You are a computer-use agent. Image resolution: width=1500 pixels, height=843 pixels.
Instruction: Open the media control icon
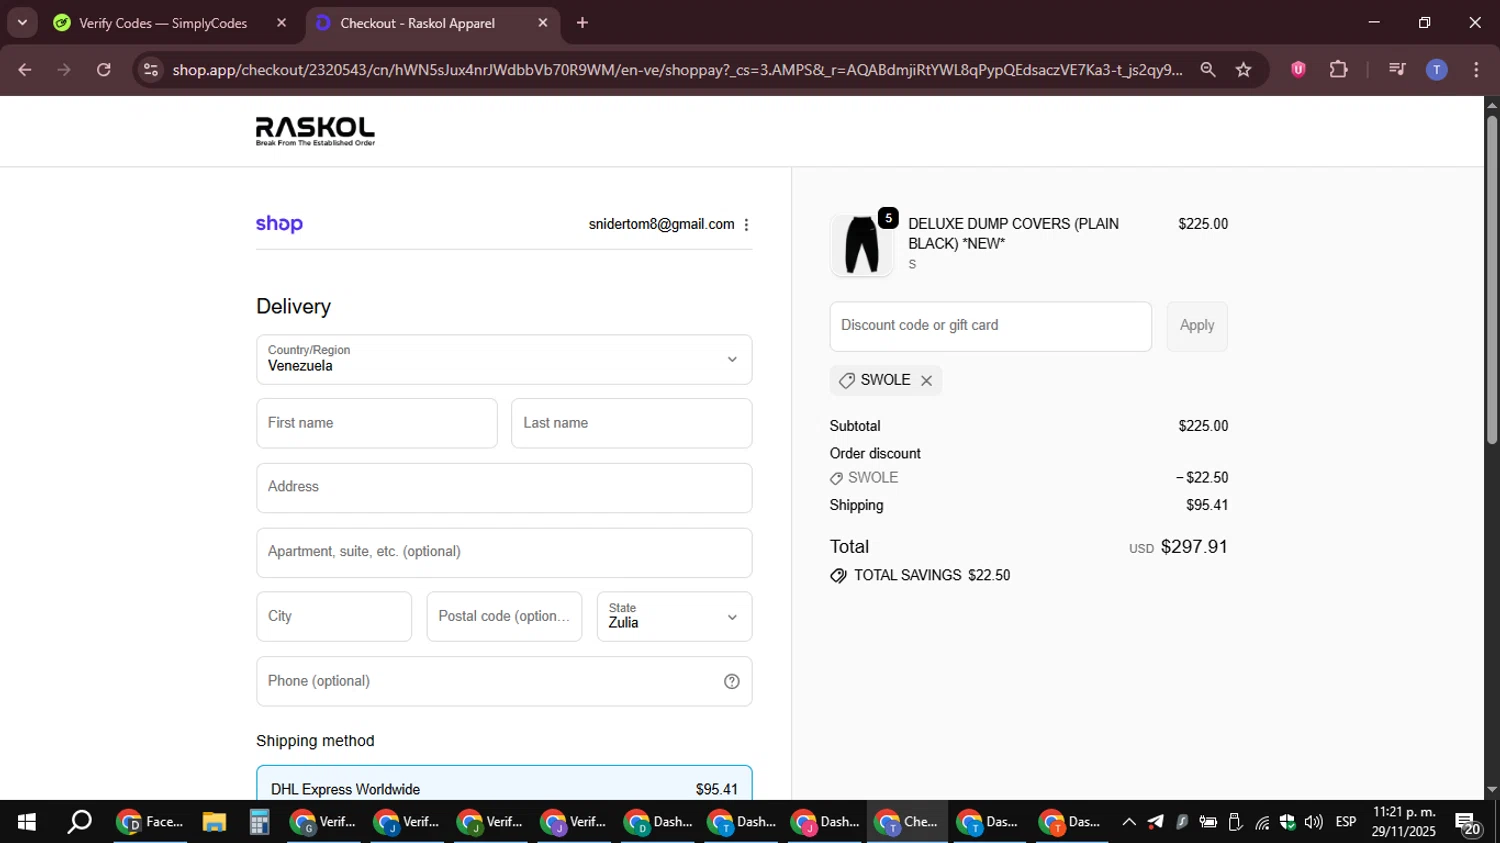[x=1397, y=70]
